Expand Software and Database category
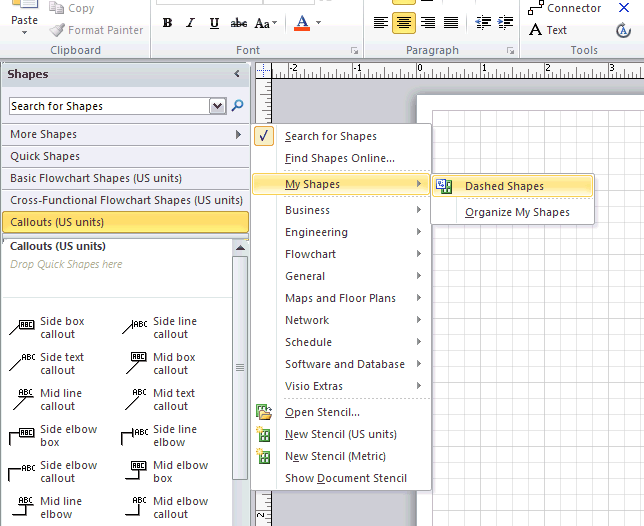 pyautogui.click(x=342, y=364)
